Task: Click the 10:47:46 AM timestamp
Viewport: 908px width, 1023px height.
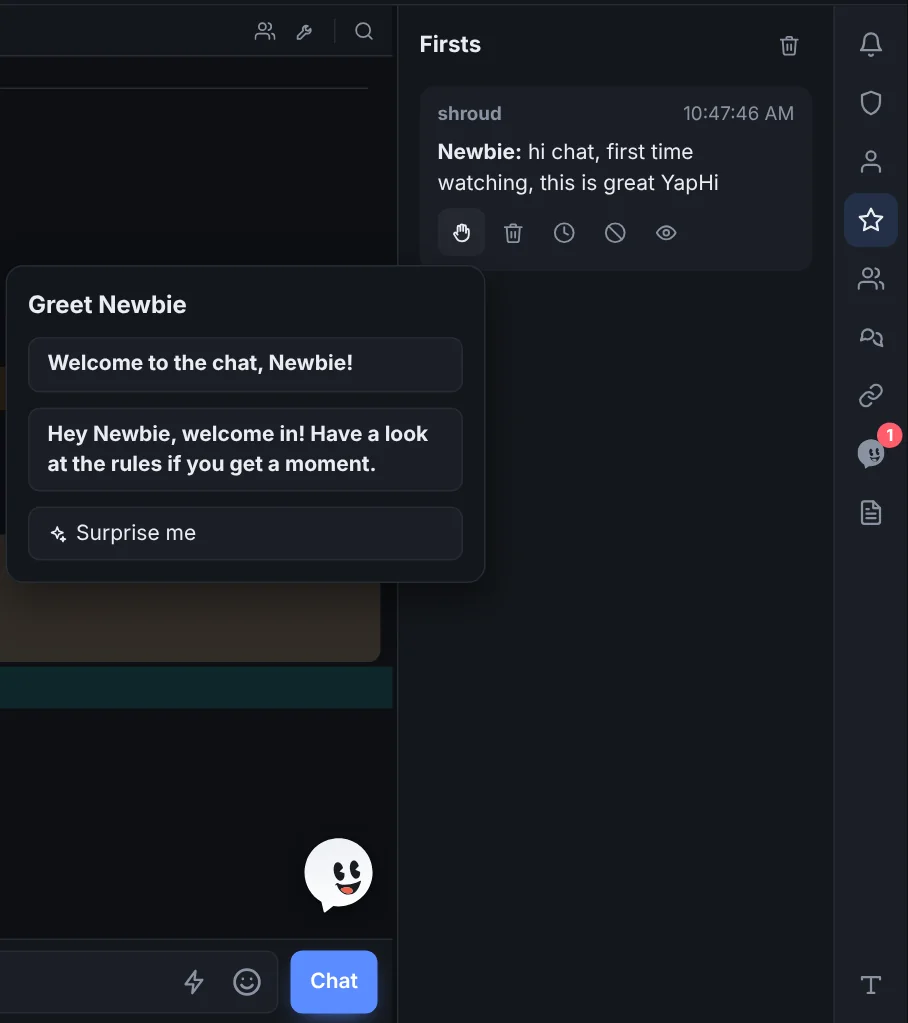Action: 738,114
